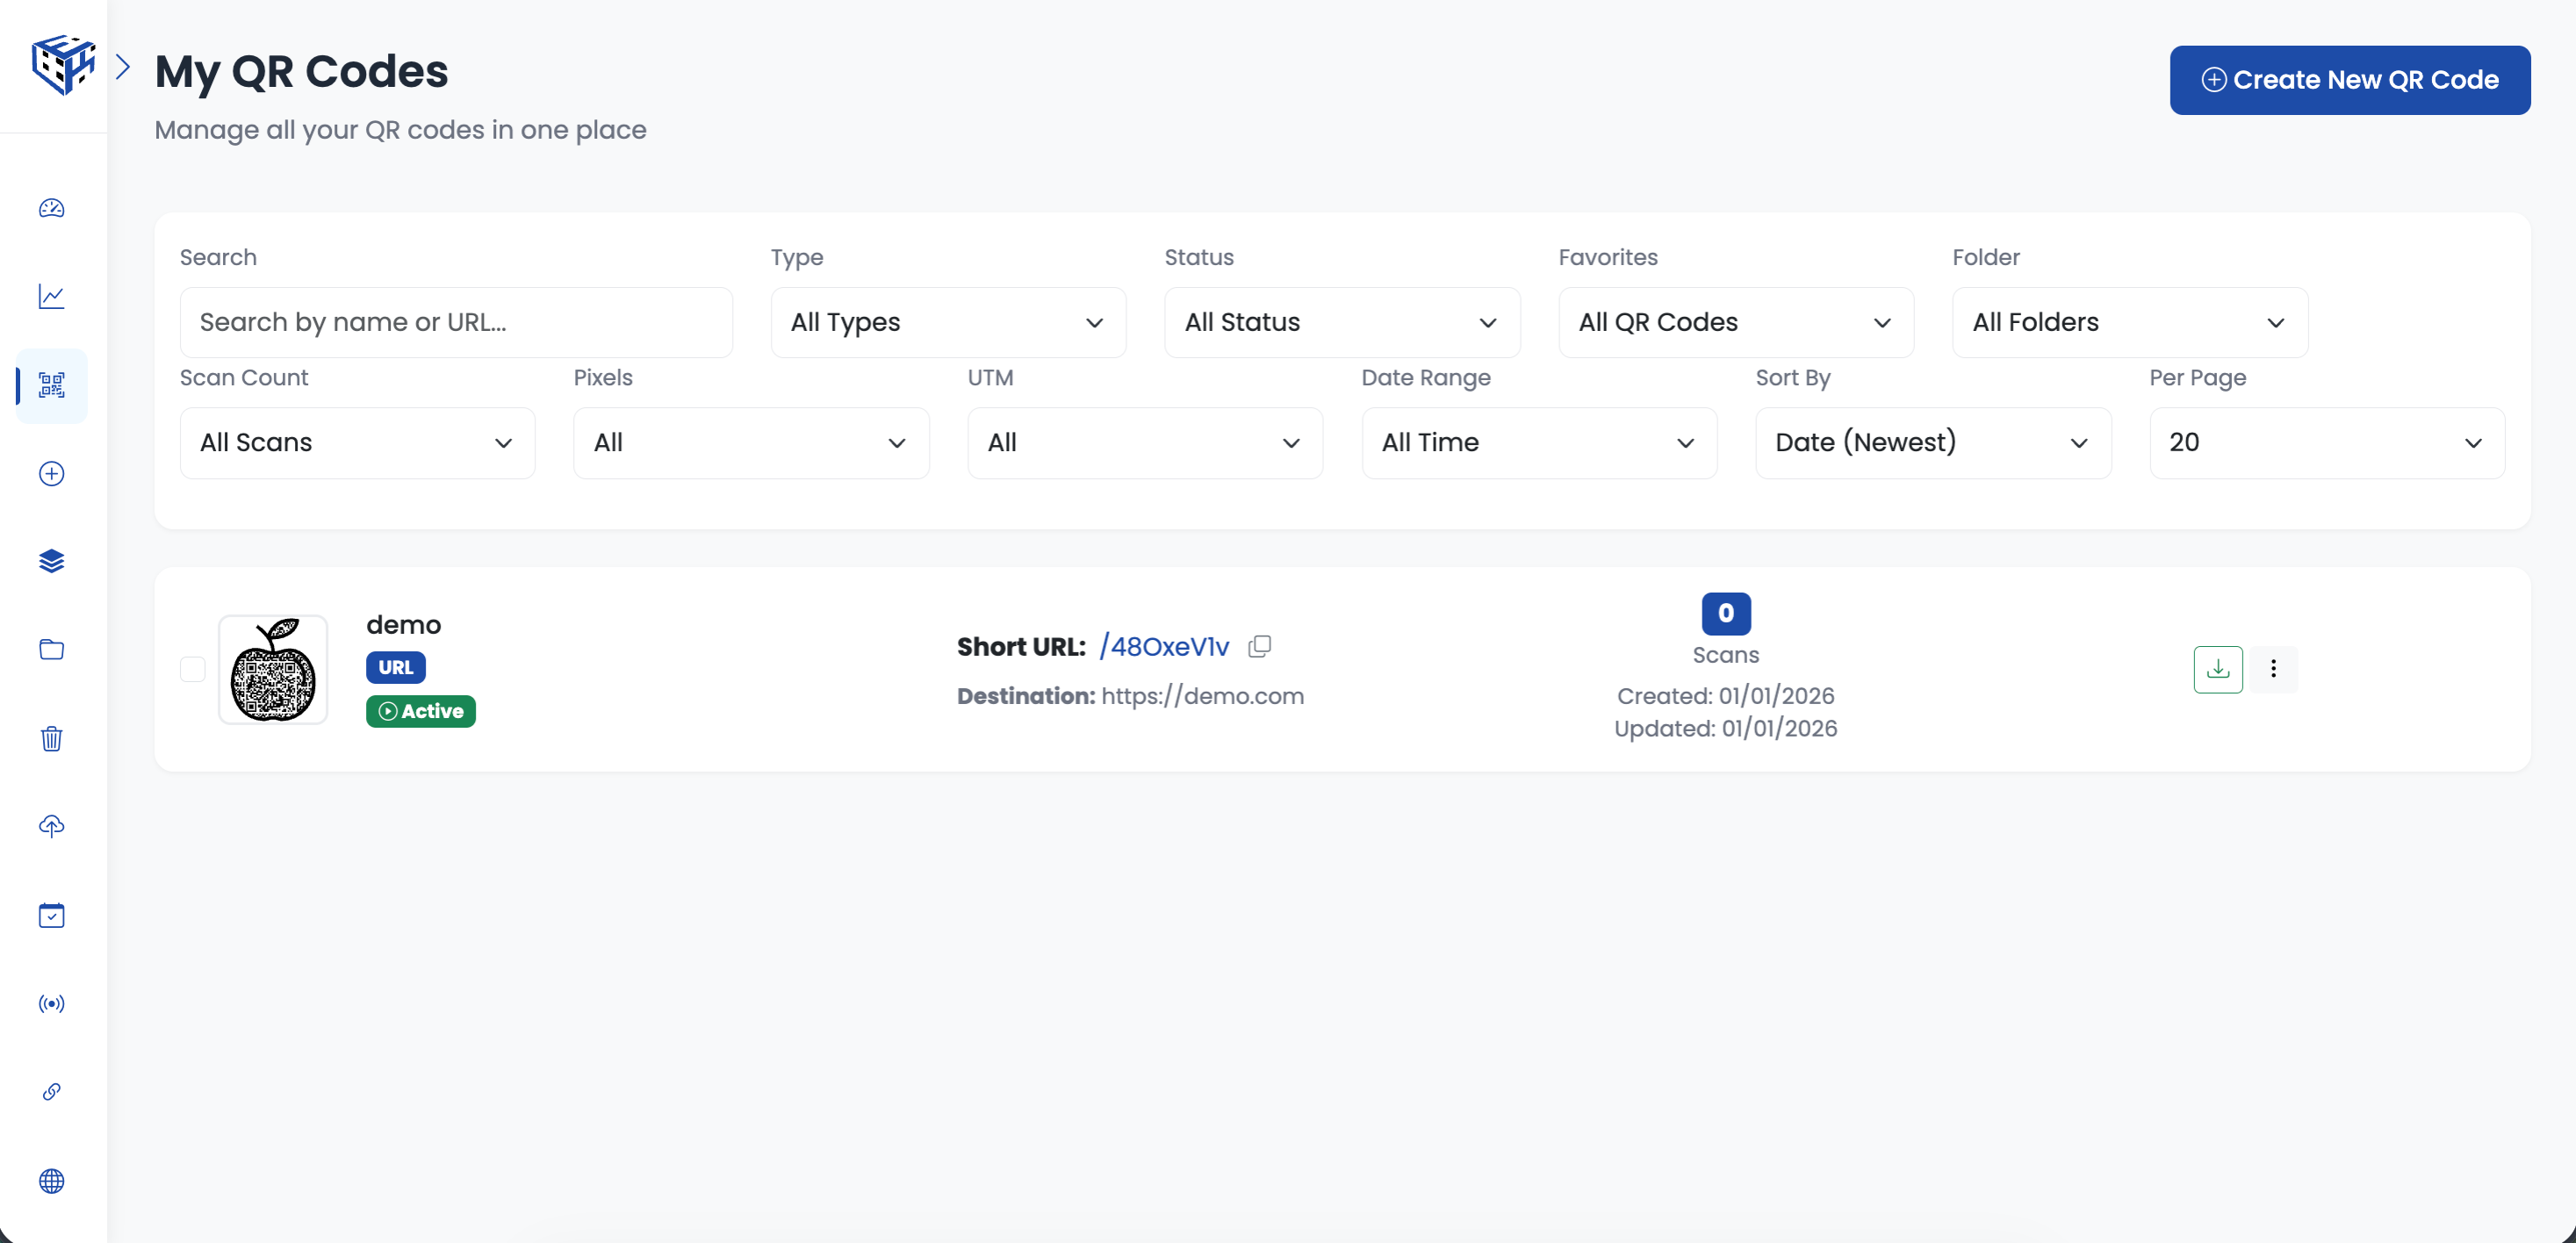The height and width of the screenshot is (1243, 2576).
Task: Click the globe icon in sidebar
Action: tap(52, 1180)
